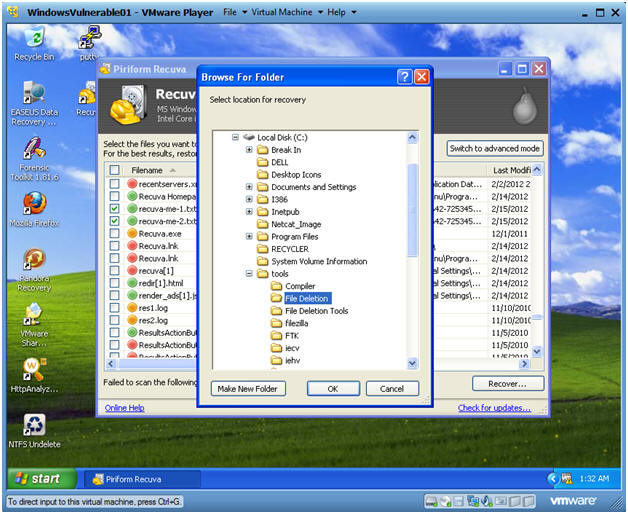Screen dimensions: 628x514
Task: Click Cancel in Browse For Folder
Action: point(392,389)
